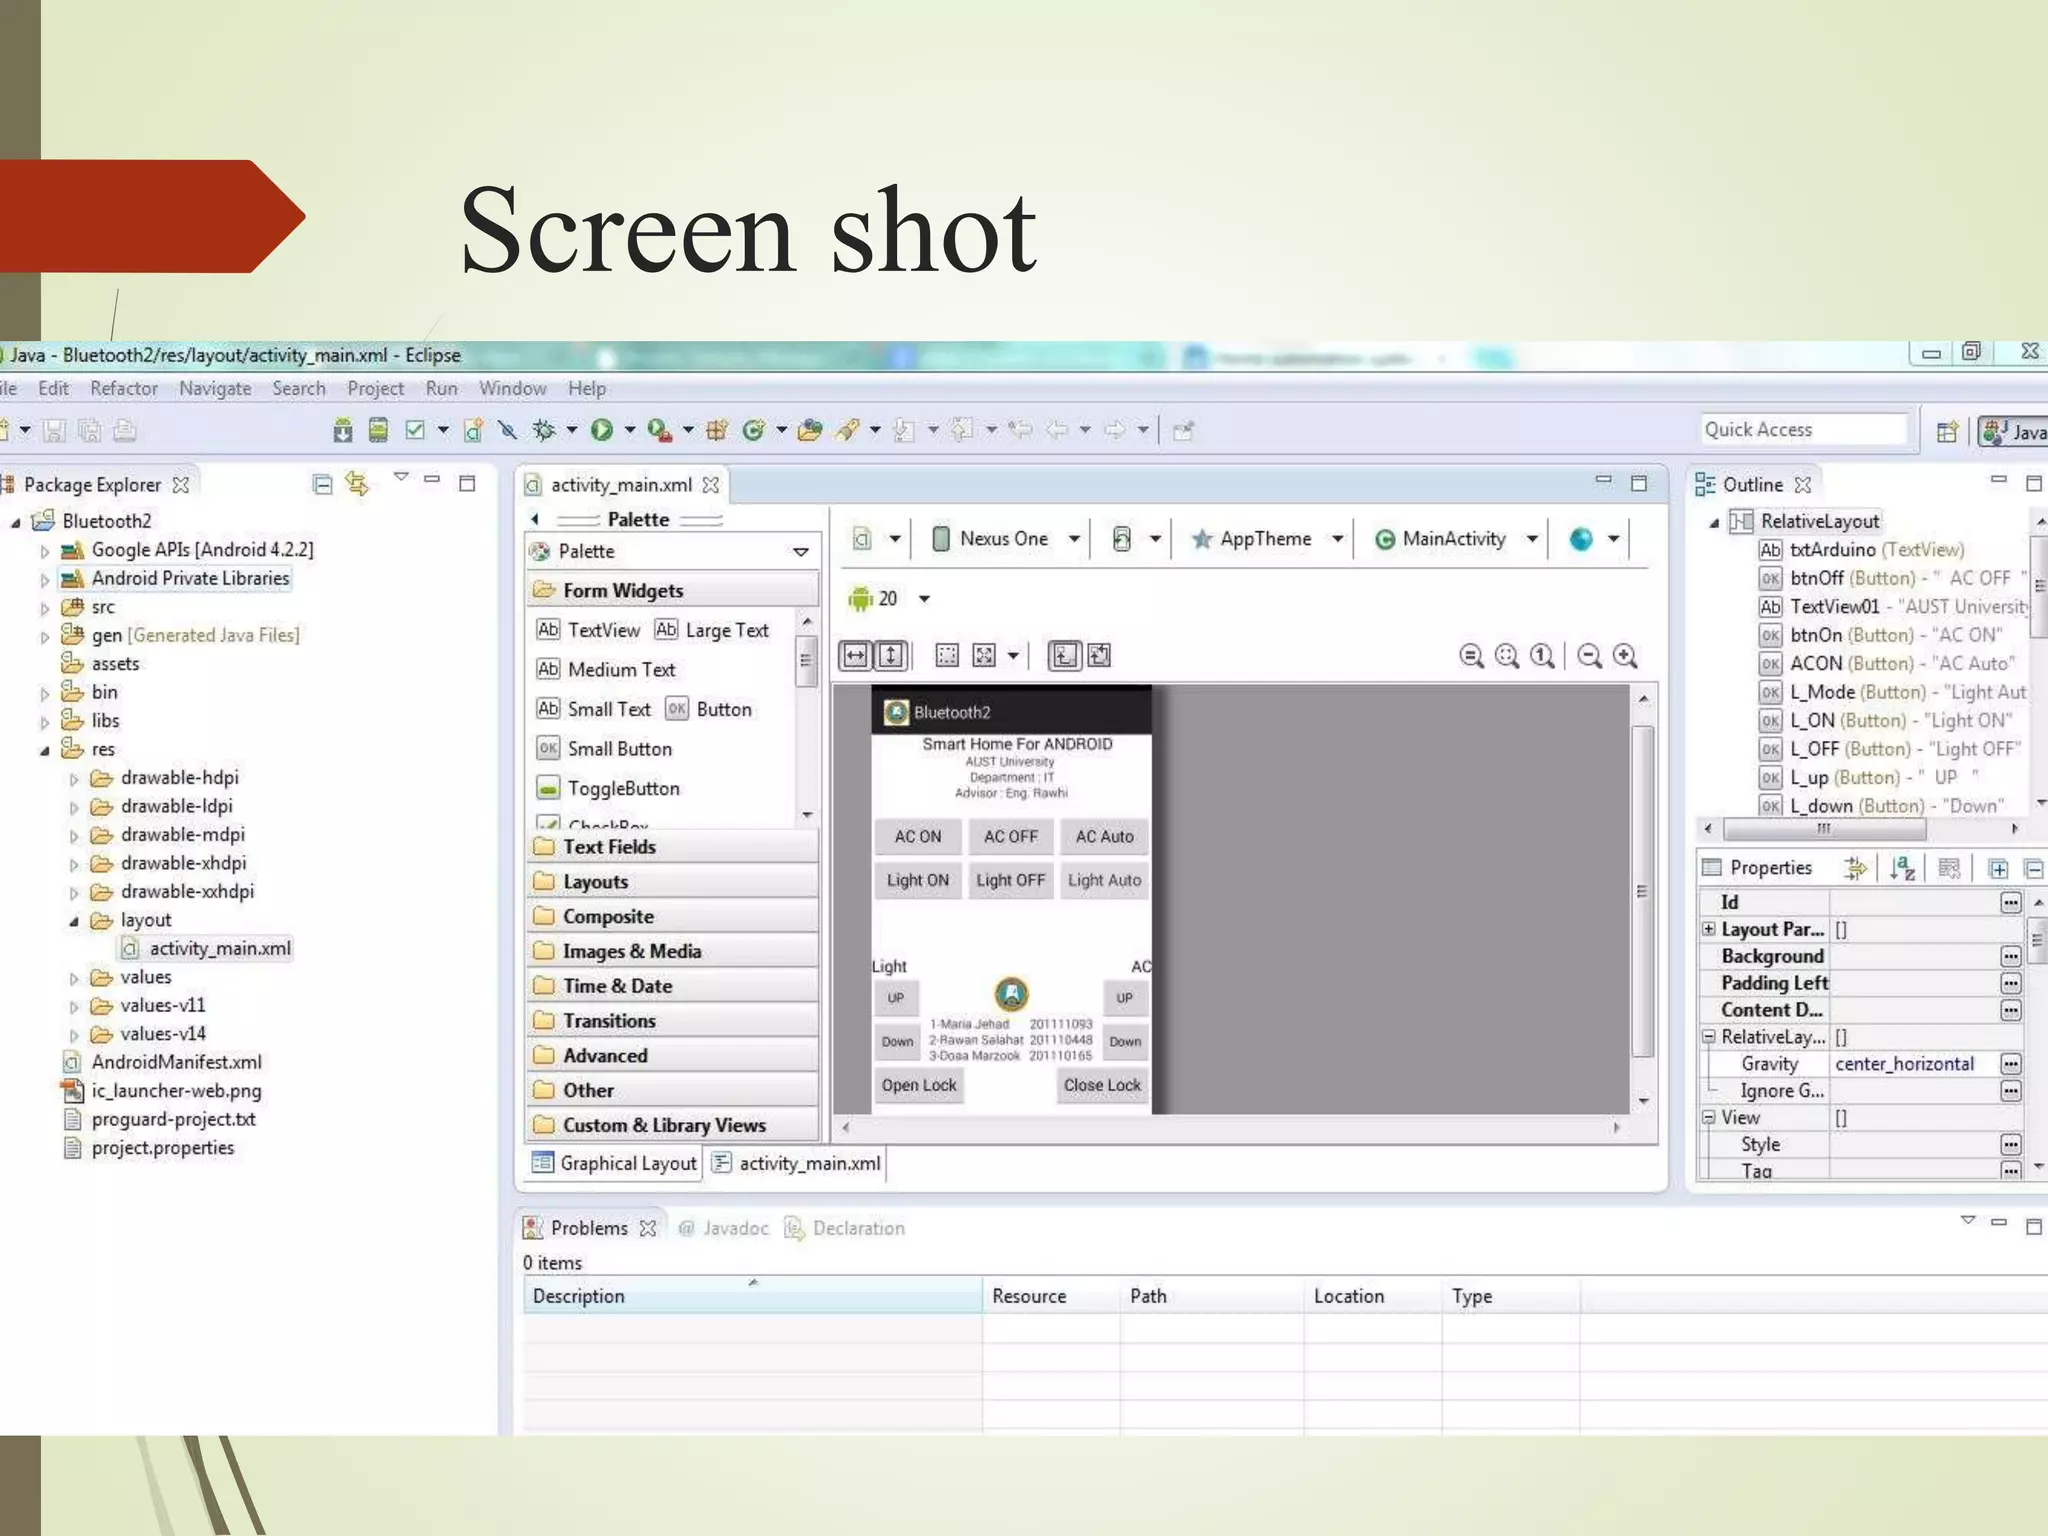Viewport: 2048px width, 1536px height.
Task: Click the Debug bug toolbar icon
Action: (544, 430)
